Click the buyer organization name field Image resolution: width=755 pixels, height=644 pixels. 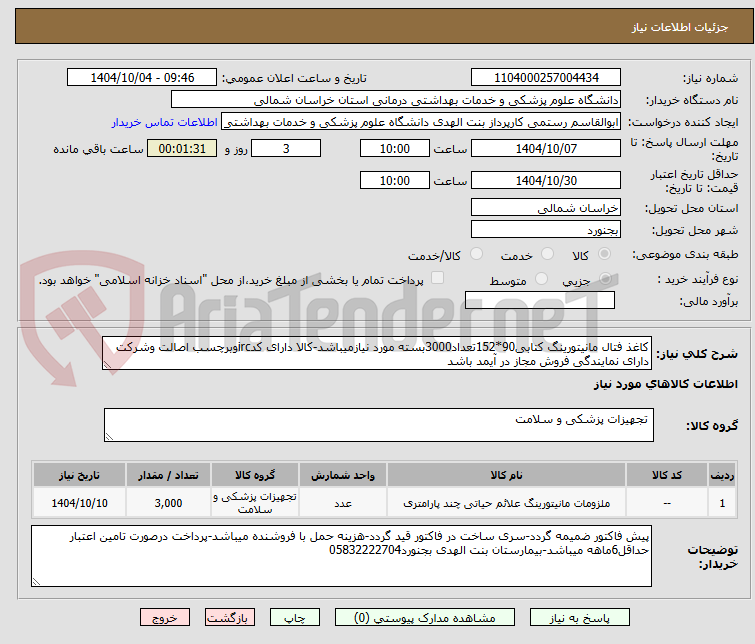[396, 100]
